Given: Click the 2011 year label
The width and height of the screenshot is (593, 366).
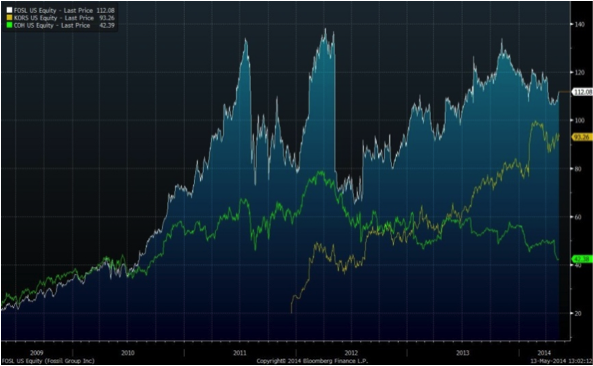Looking at the screenshot, I should (x=239, y=353).
